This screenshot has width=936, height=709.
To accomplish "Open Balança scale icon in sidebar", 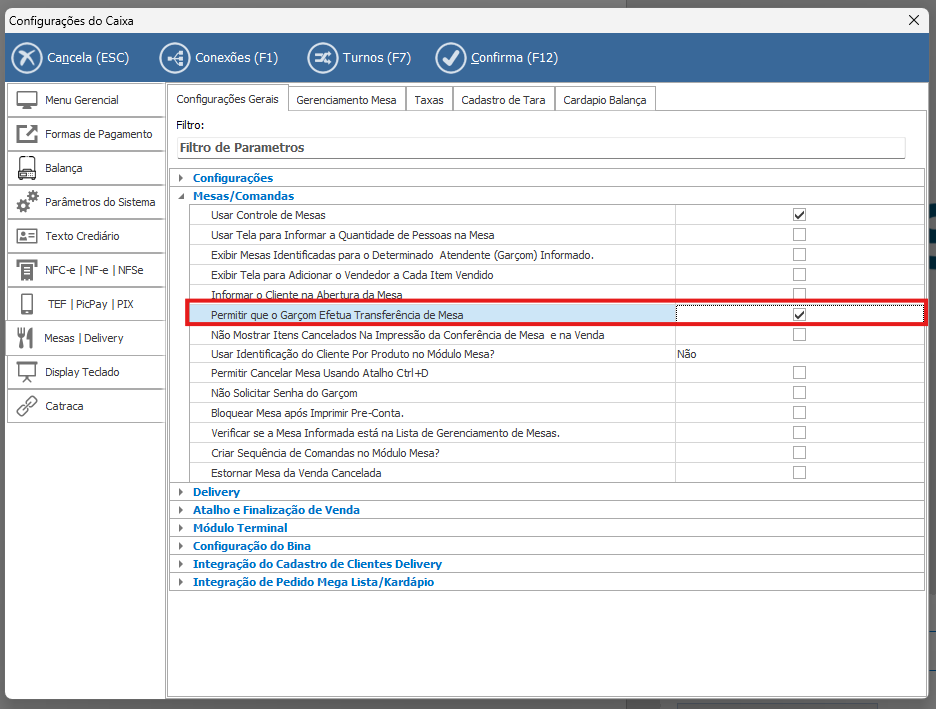I will [28, 168].
